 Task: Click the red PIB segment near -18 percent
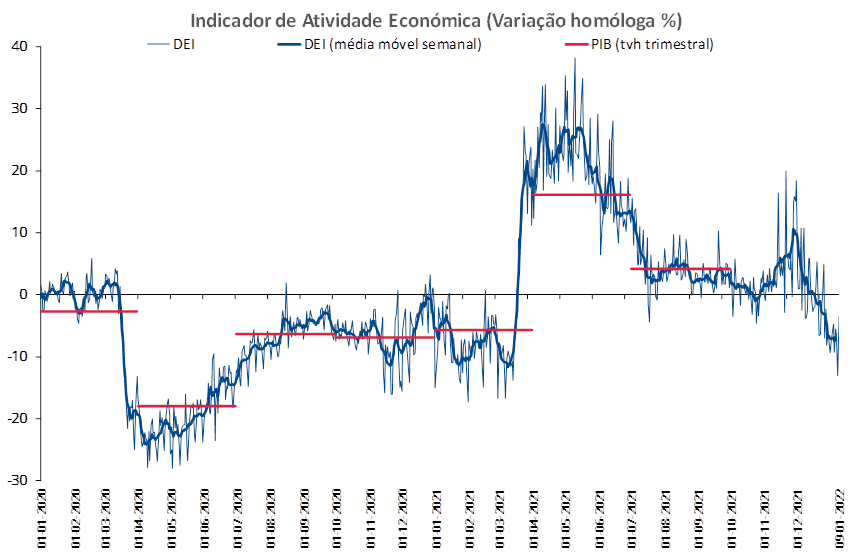pos(187,406)
